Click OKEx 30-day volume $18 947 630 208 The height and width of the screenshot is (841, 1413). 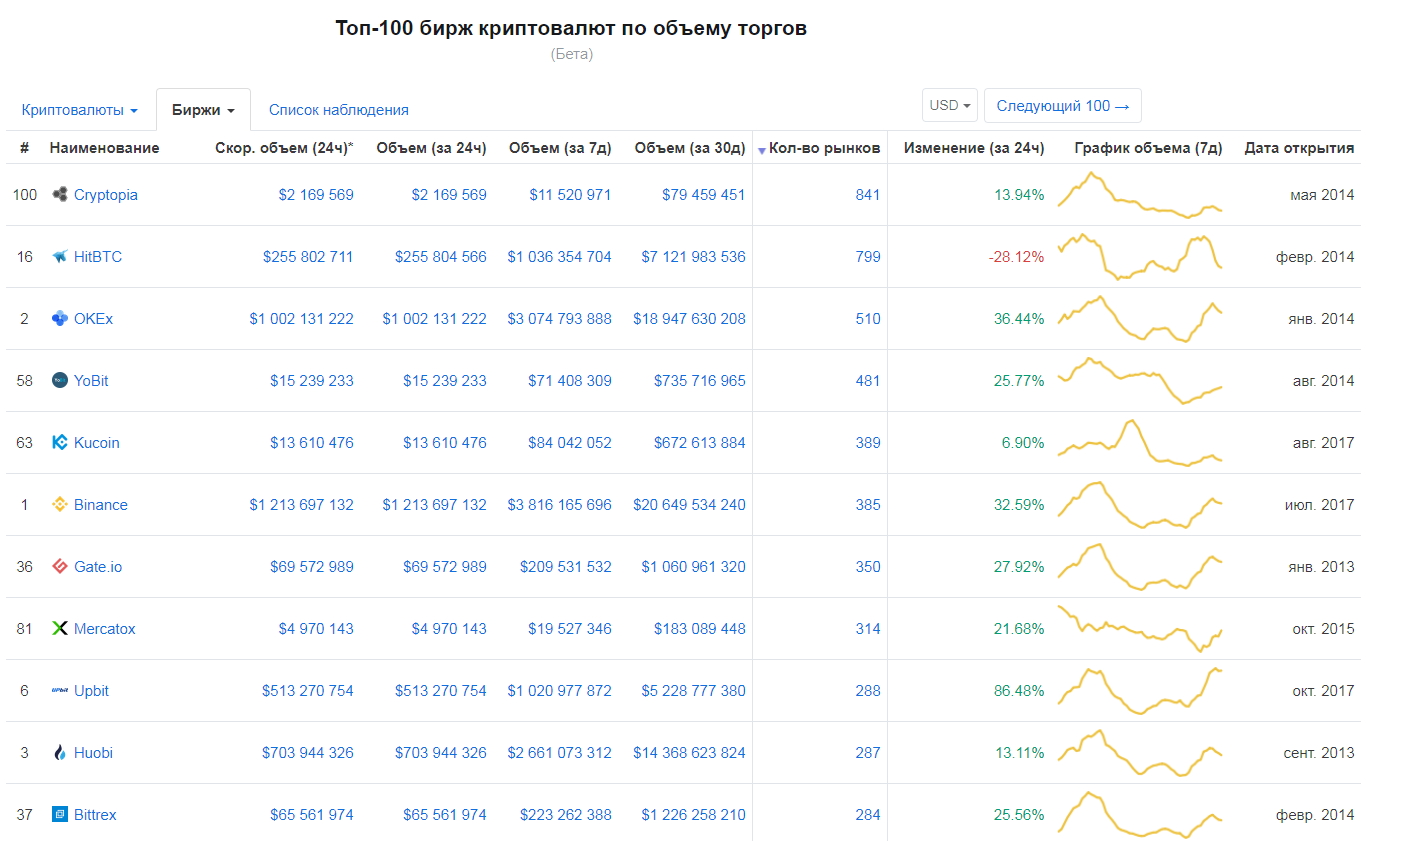(689, 319)
